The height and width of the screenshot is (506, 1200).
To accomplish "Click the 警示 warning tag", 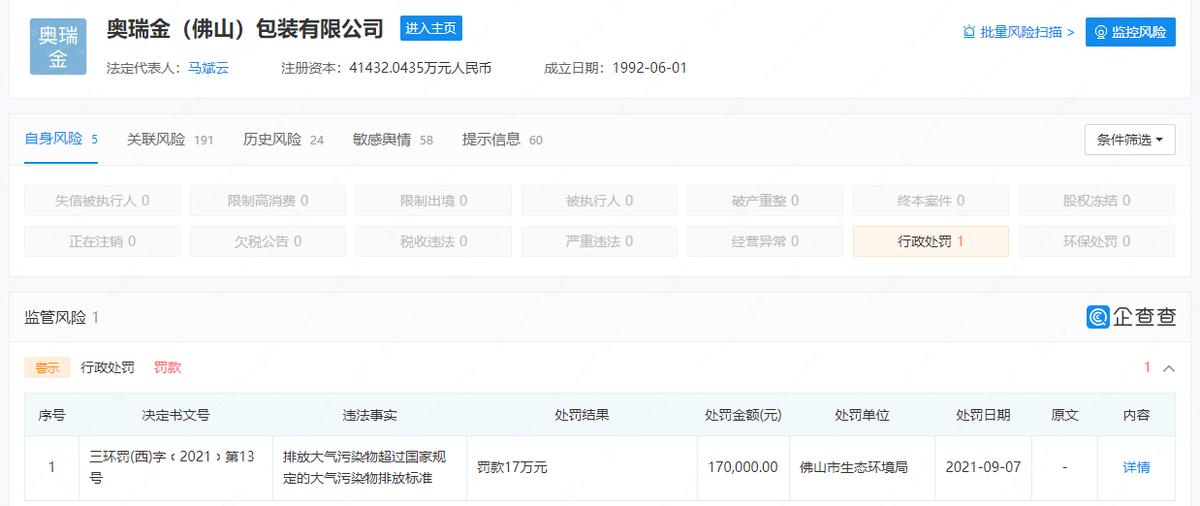I will pyautogui.click(x=47, y=368).
